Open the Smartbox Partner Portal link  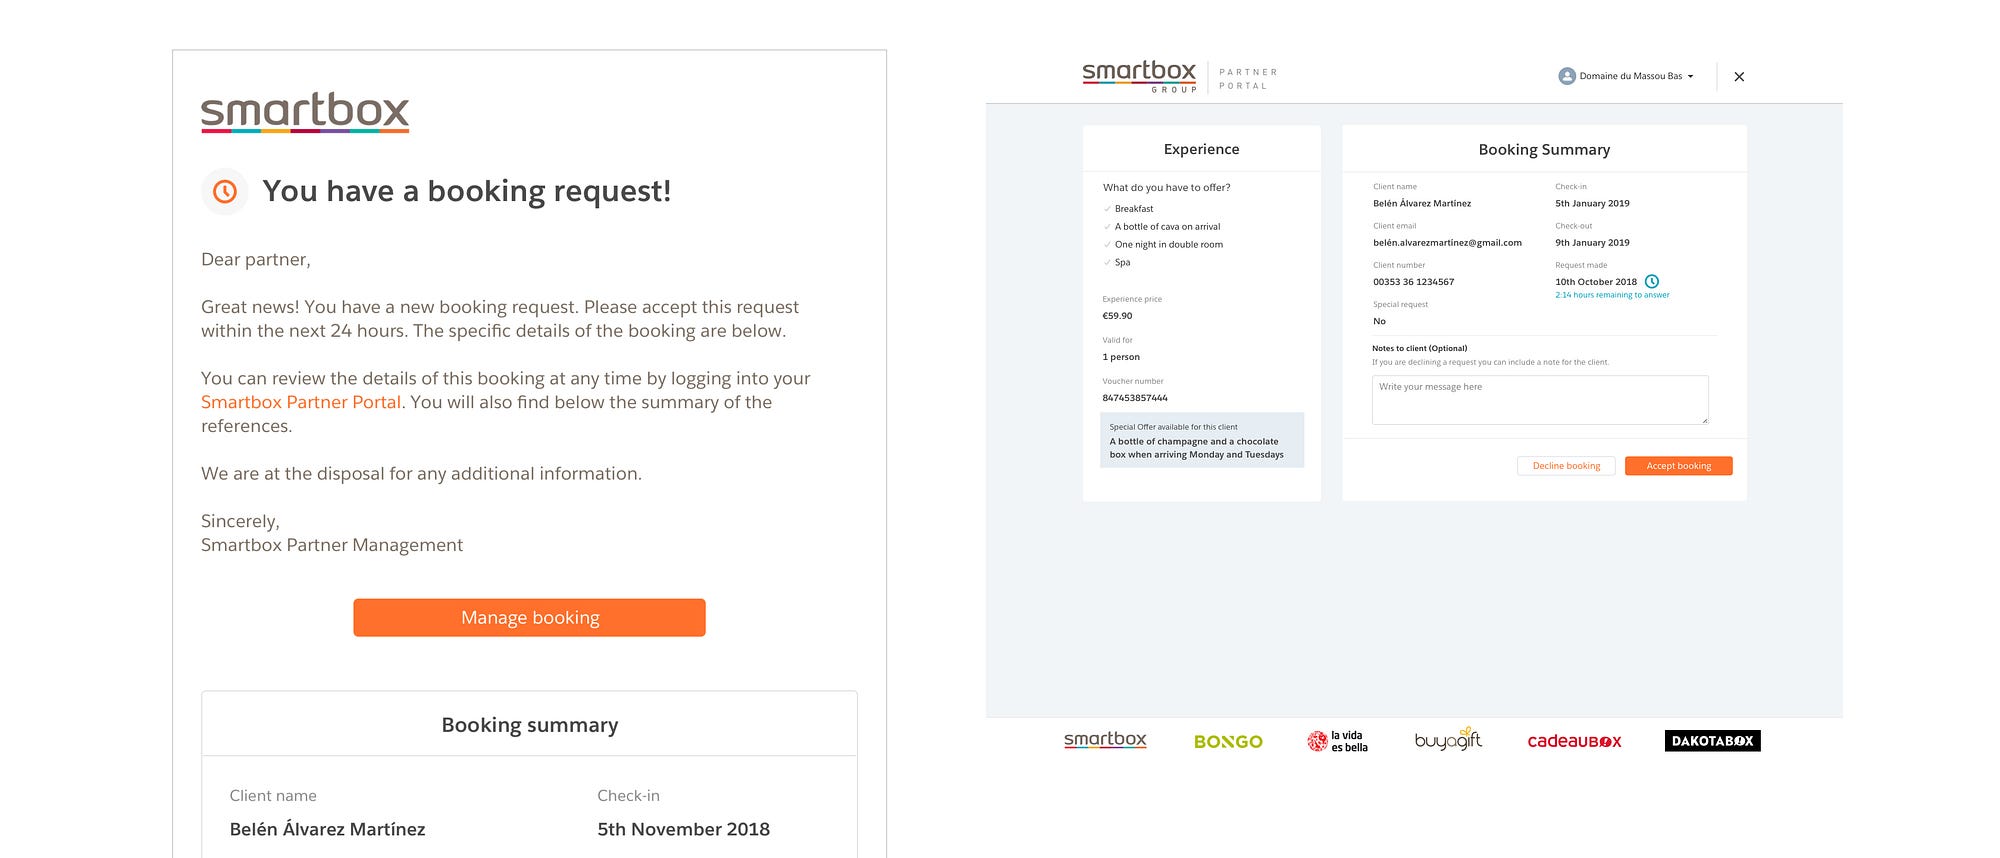301,402
